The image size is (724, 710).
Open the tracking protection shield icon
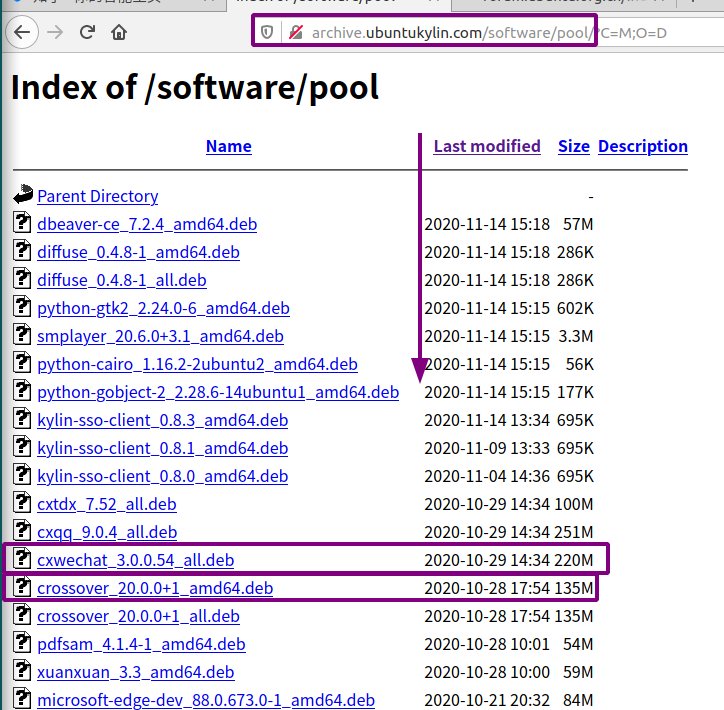click(267, 32)
